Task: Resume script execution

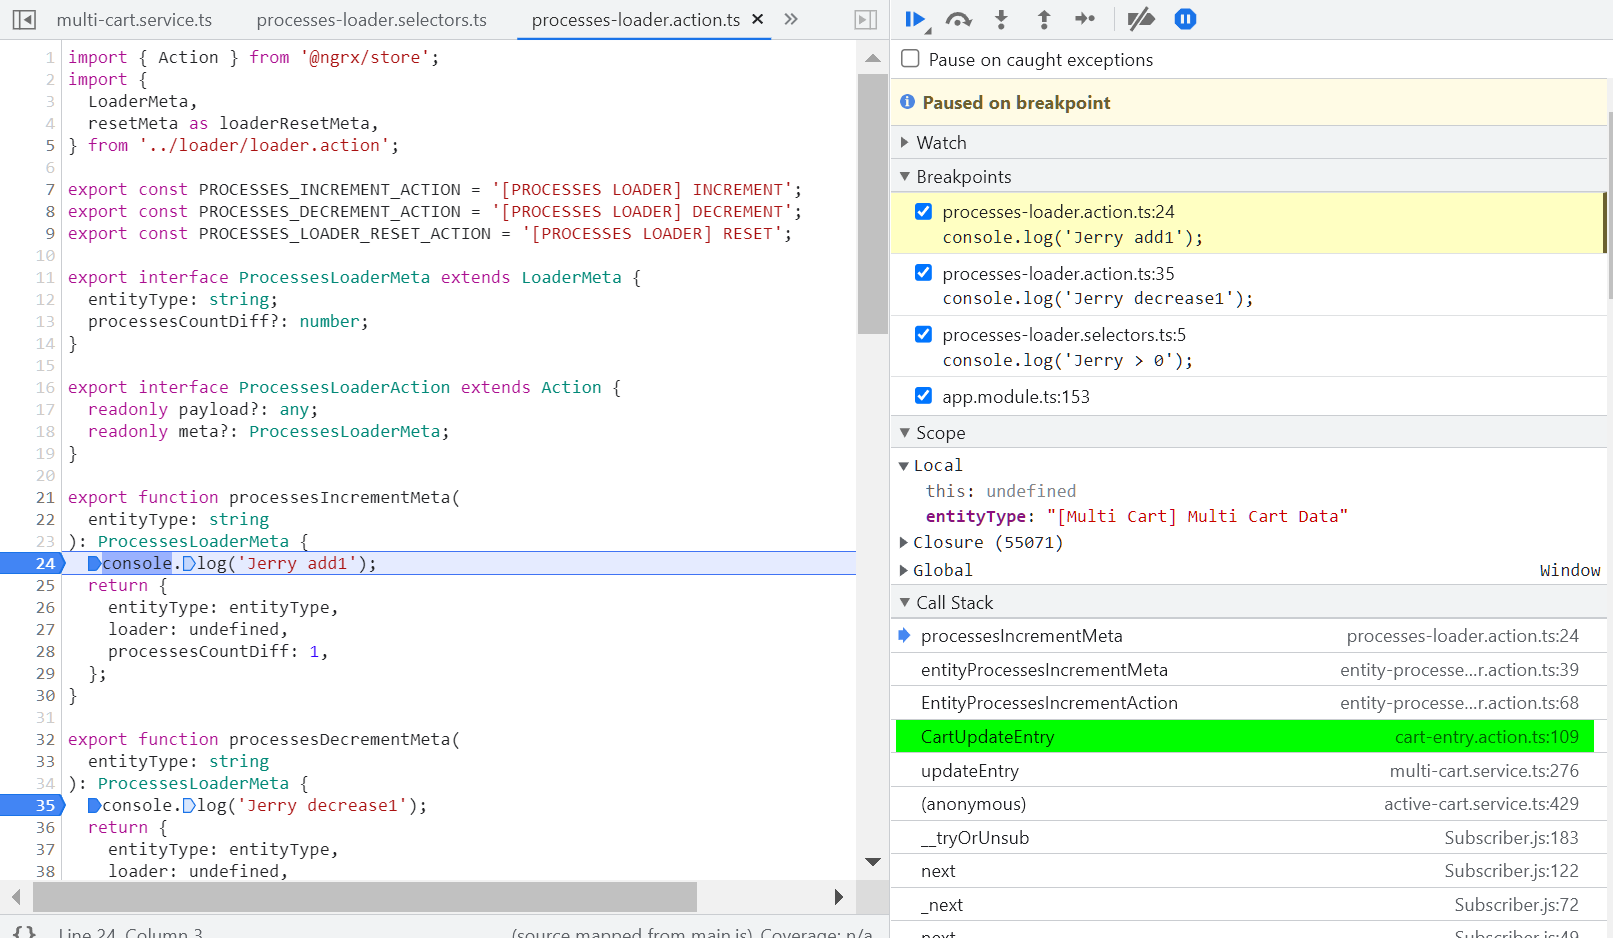Action: pyautogui.click(x=915, y=19)
